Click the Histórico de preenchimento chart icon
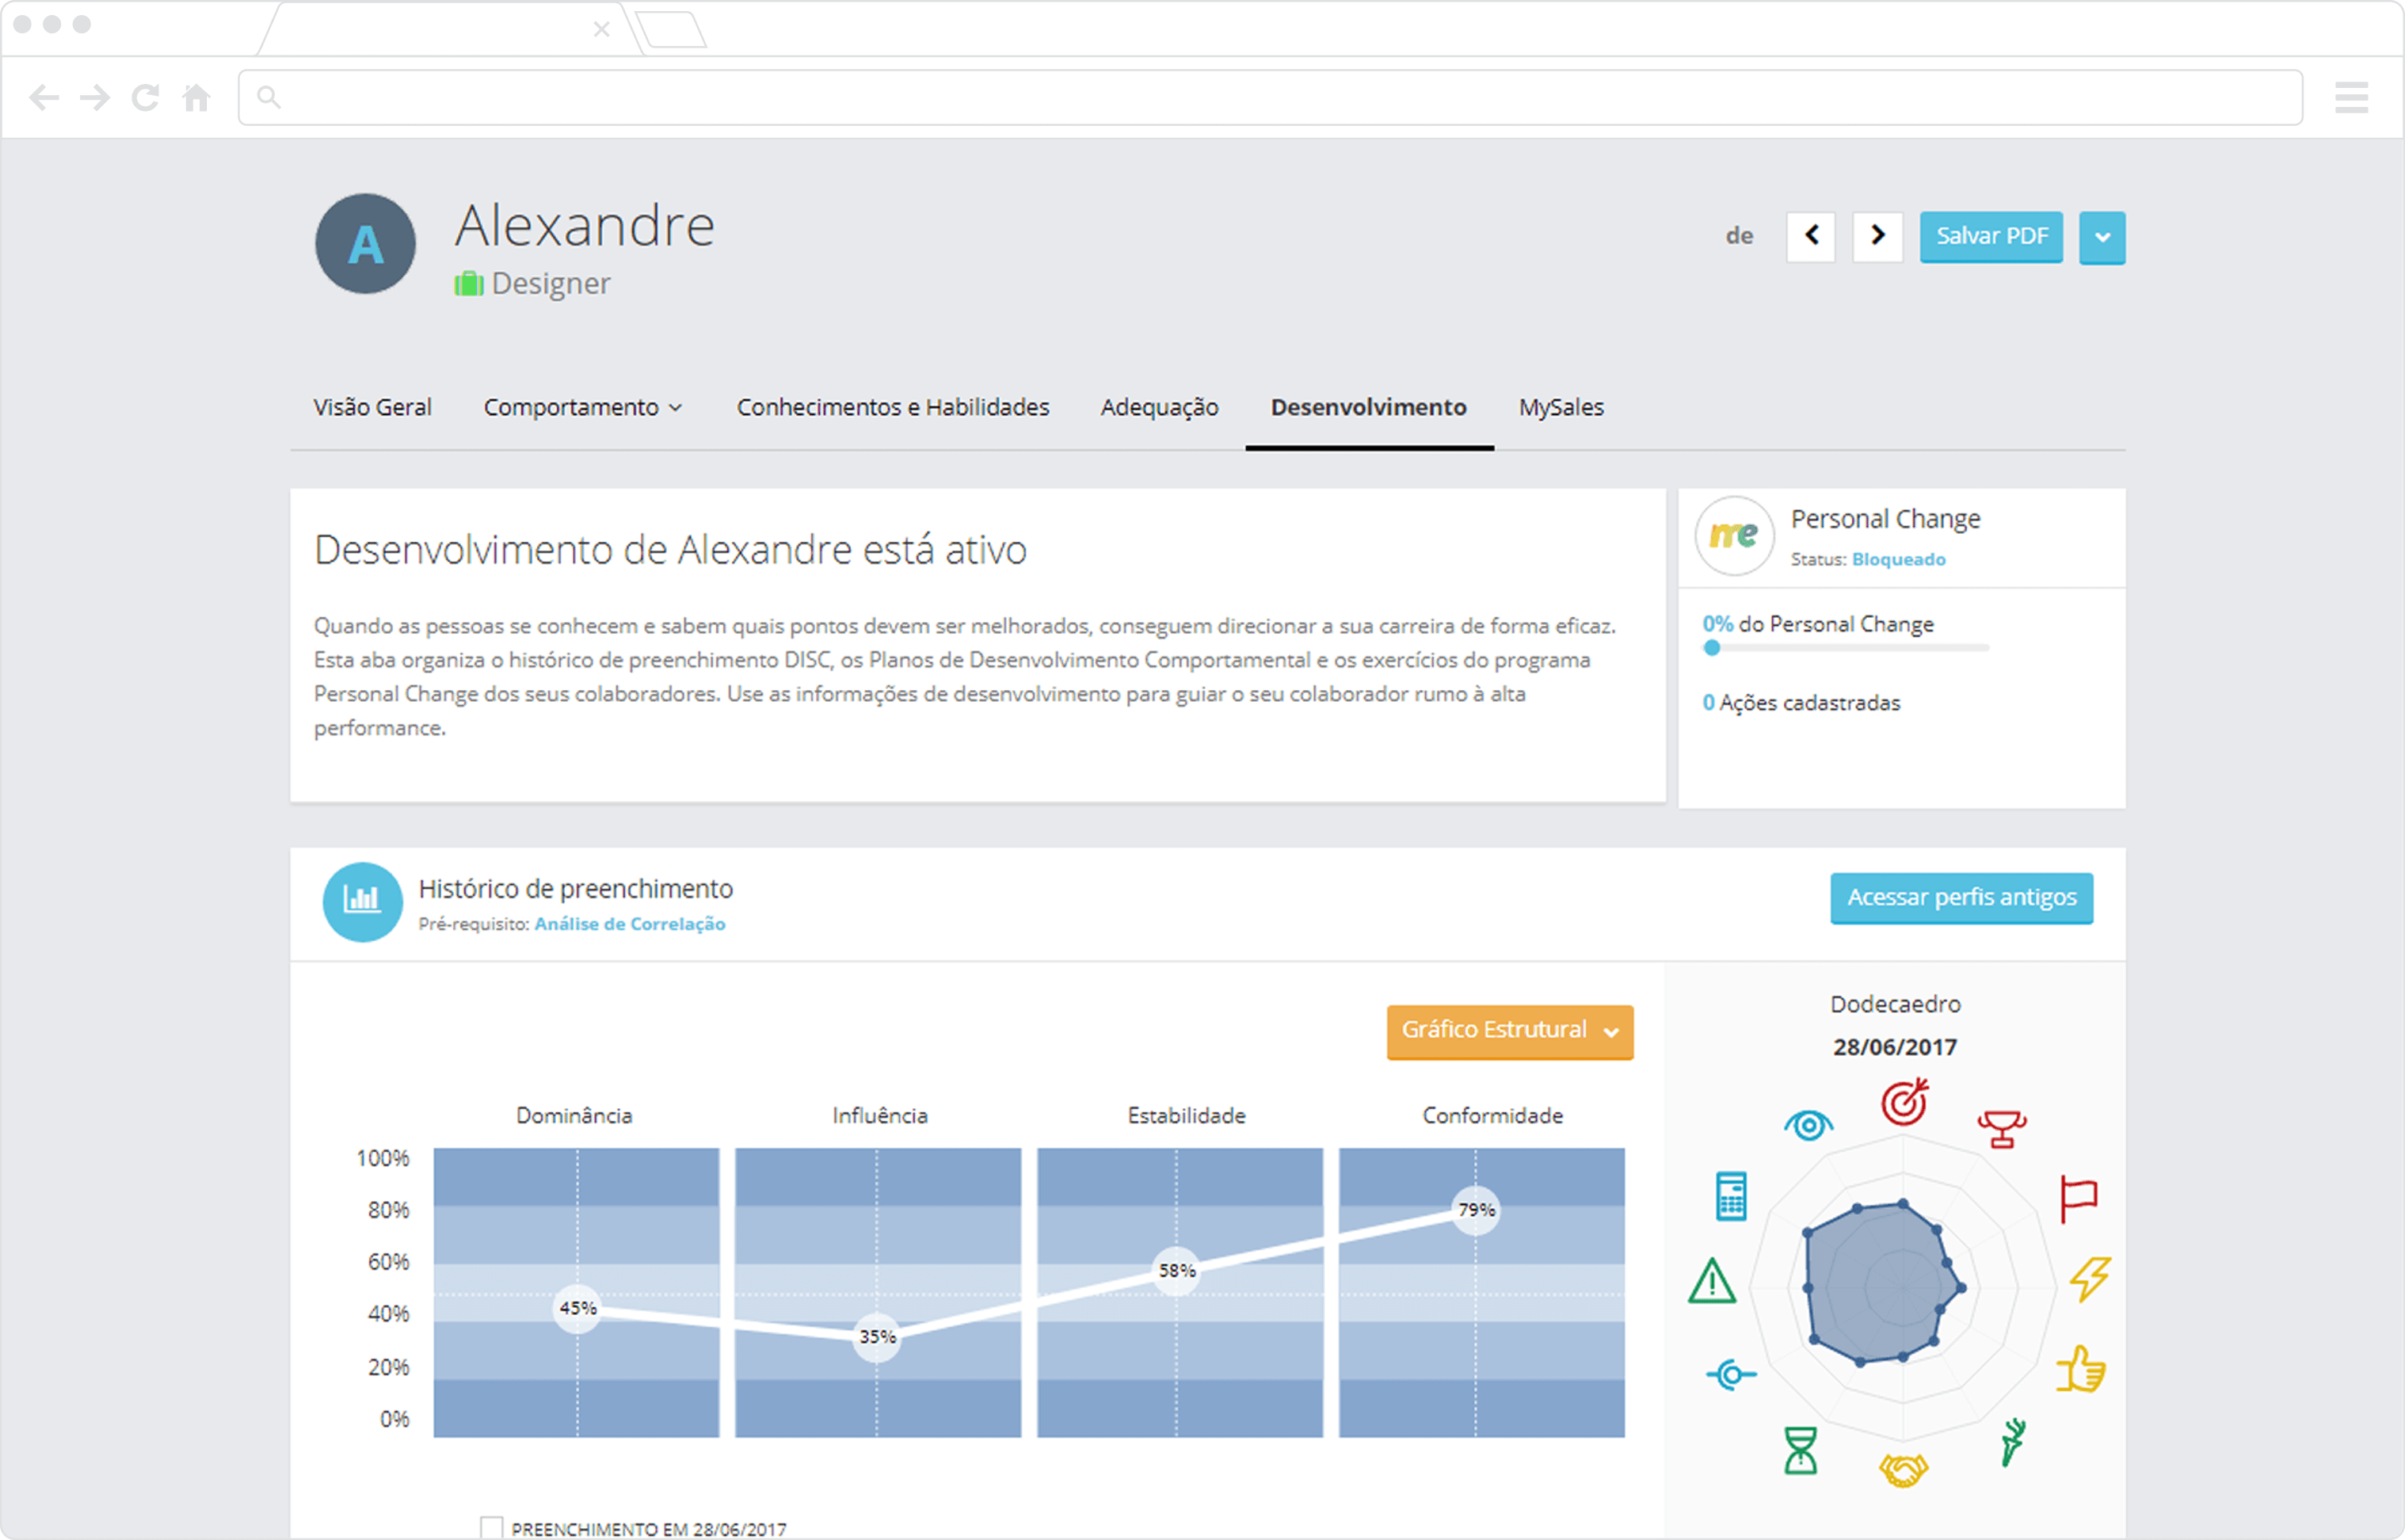Viewport: 2405px width, 1540px height. [x=362, y=902]
